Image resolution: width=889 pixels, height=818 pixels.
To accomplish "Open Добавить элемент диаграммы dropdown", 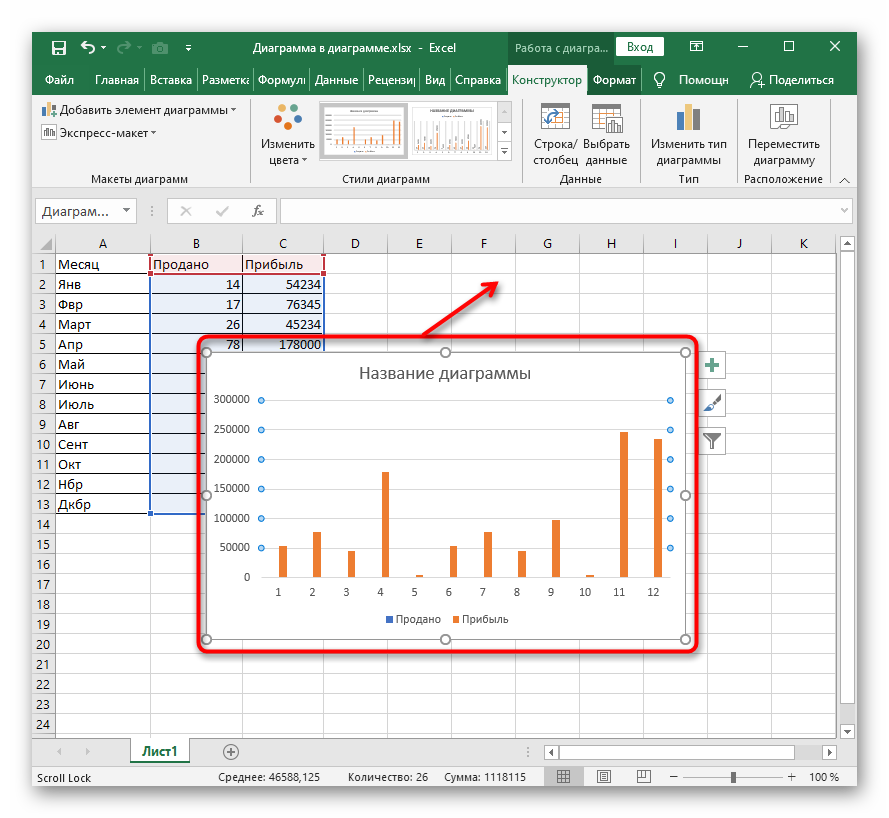I will (139, 110).
